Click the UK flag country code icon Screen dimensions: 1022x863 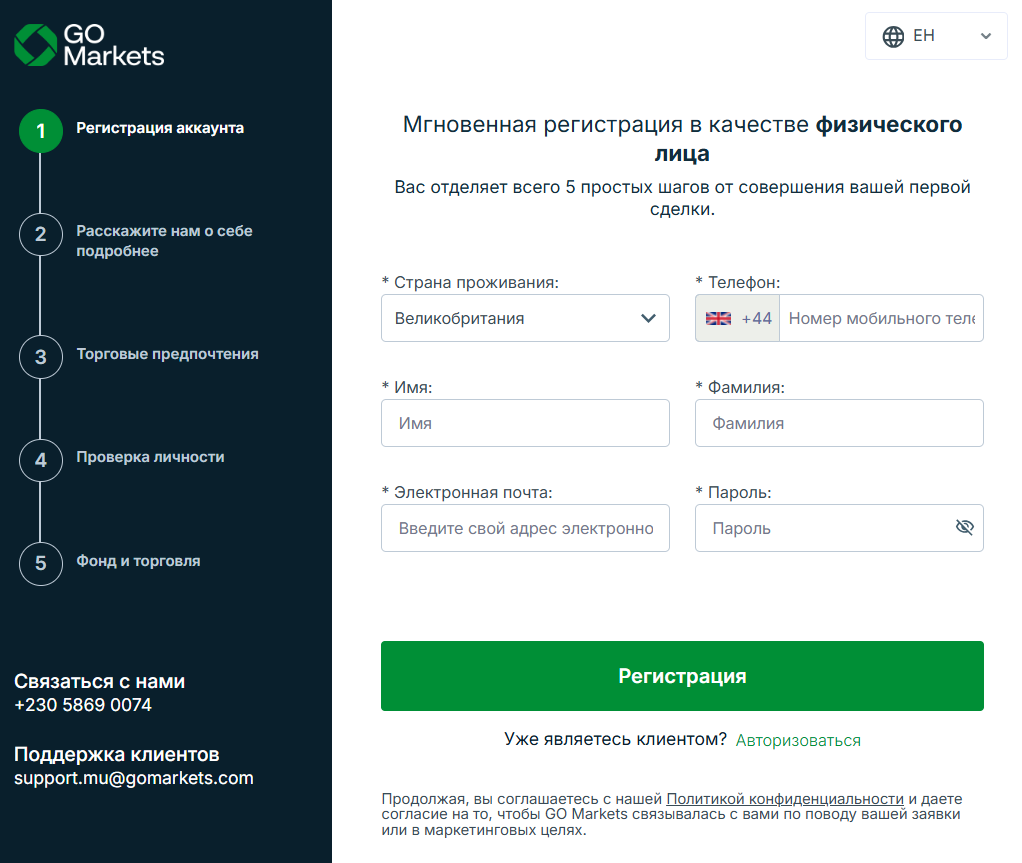[x=718, y=318]
